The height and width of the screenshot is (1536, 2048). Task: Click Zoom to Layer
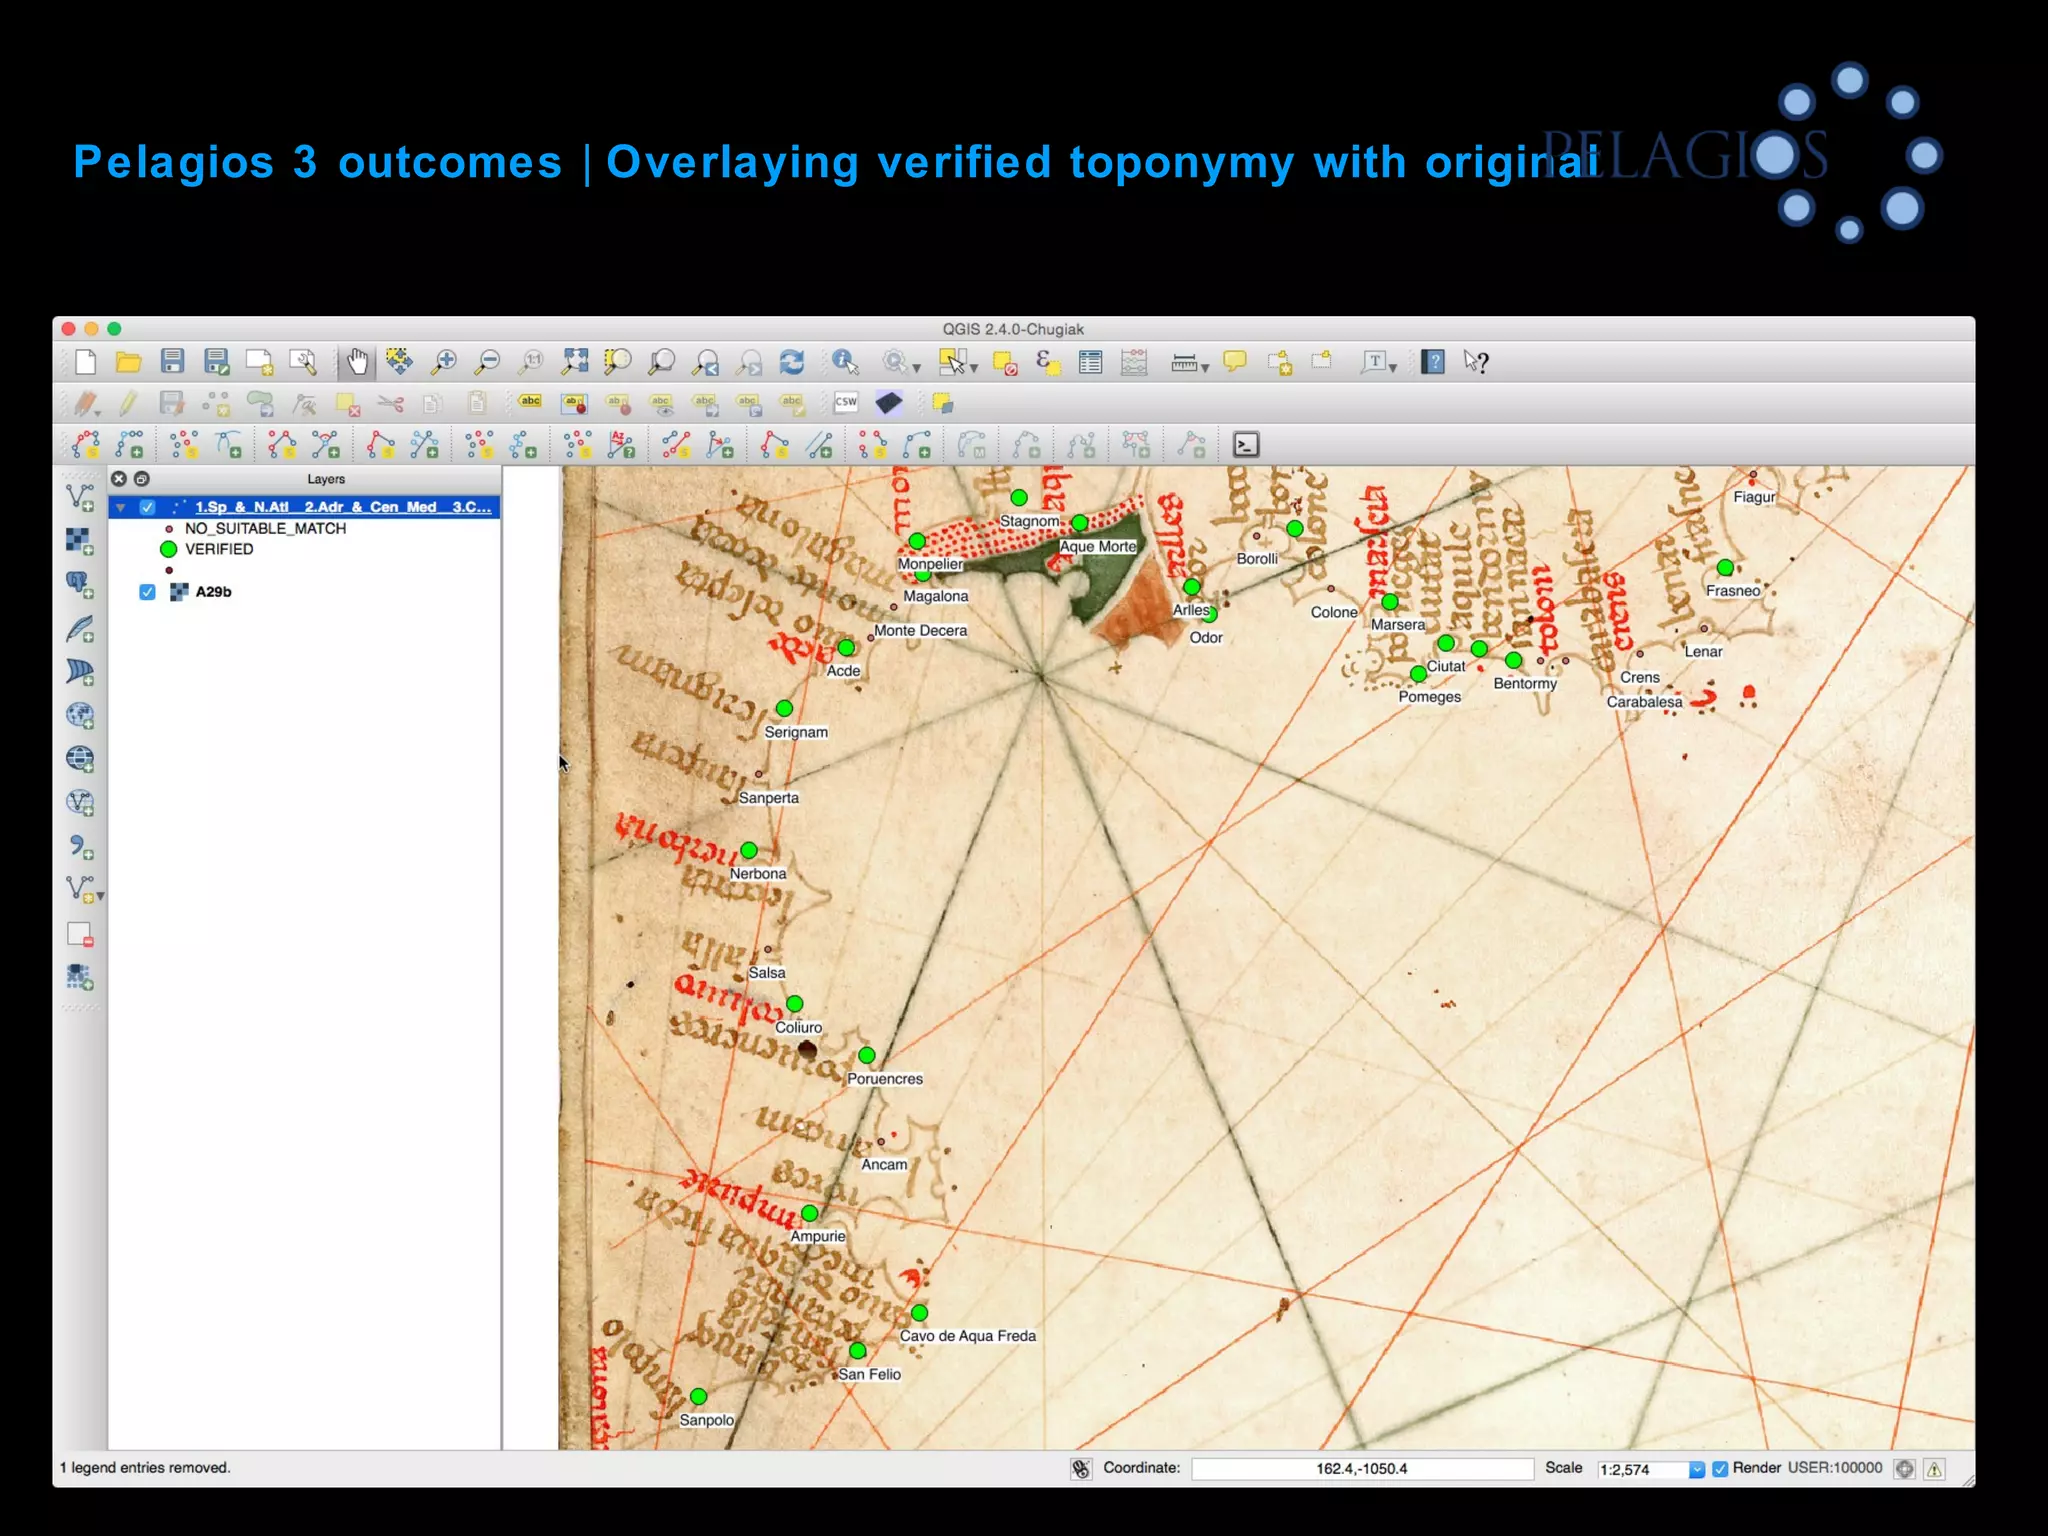tap(662, 362)
